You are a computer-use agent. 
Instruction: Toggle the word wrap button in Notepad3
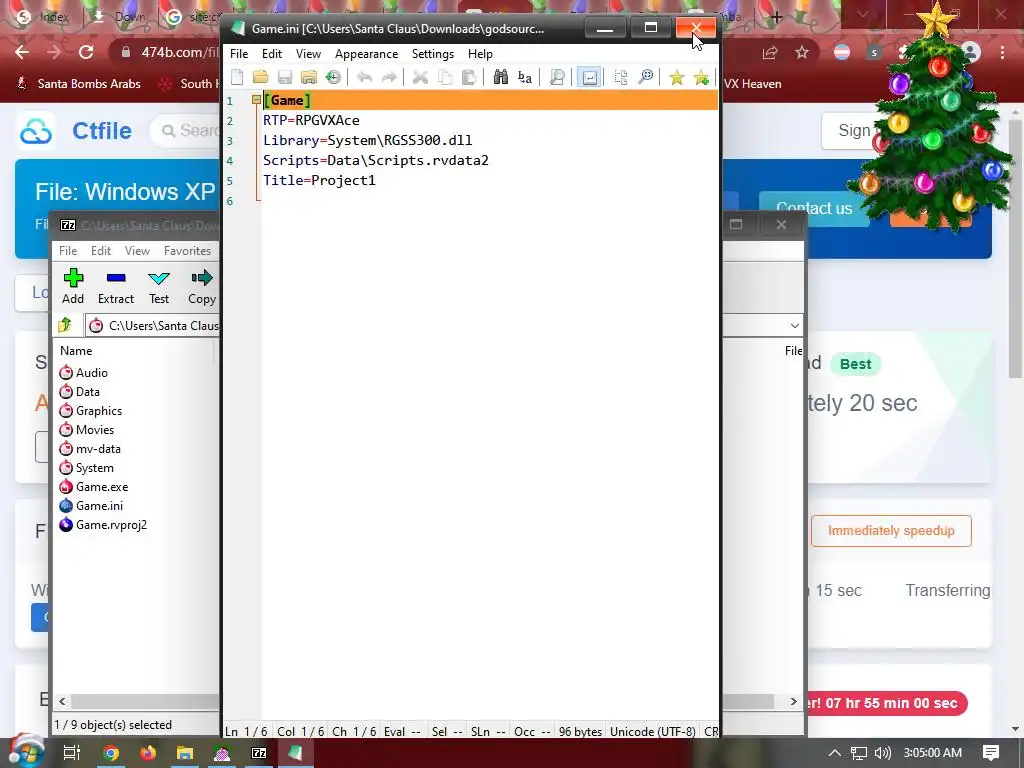(x=589, y=78)
